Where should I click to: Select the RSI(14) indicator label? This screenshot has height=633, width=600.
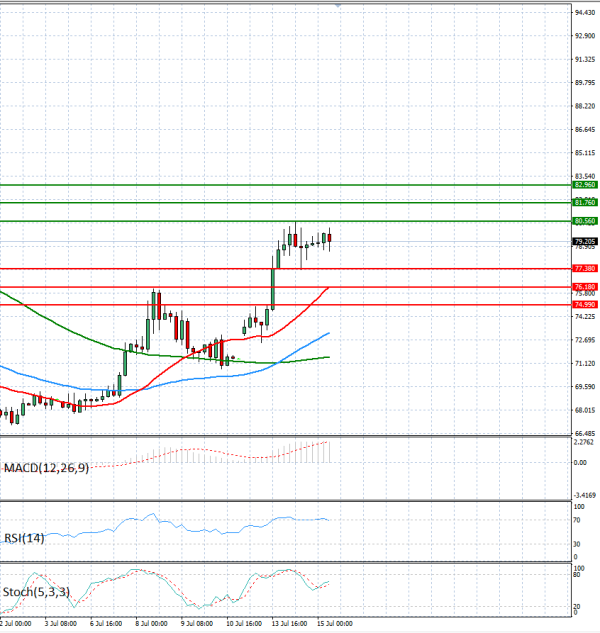24,538
